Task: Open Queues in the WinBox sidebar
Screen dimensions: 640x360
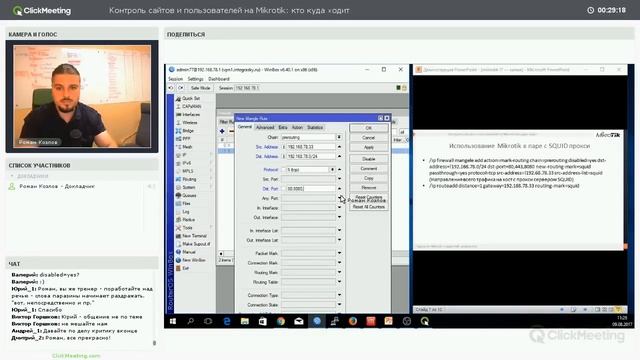Action: pyautogui.click(x=189, y=196)
